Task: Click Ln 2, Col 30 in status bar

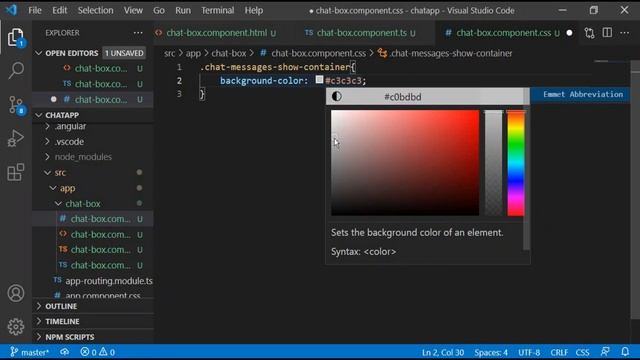Action: (x=443, y=352)
